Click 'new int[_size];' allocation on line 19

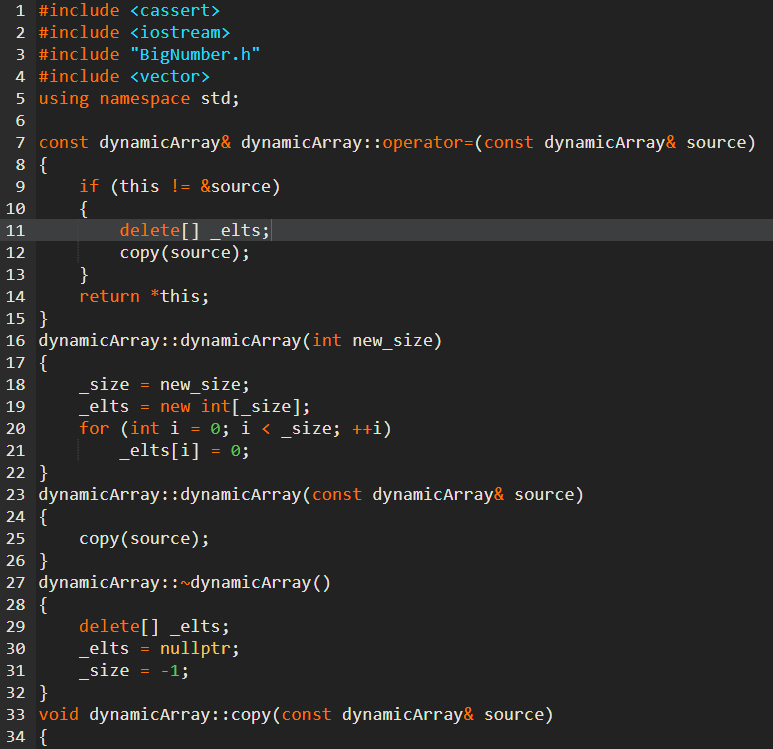point(235,407)
